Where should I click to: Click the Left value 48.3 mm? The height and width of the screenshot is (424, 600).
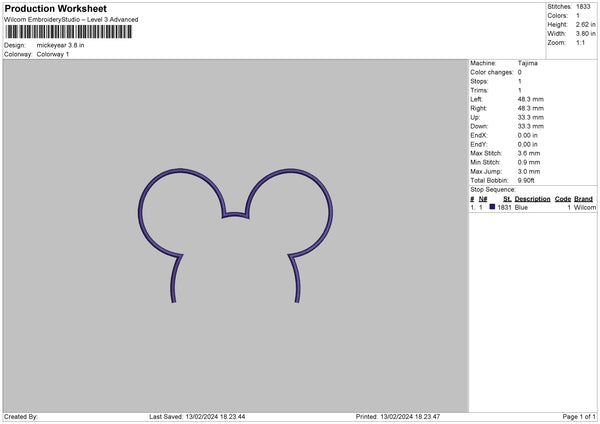point(530,99)
